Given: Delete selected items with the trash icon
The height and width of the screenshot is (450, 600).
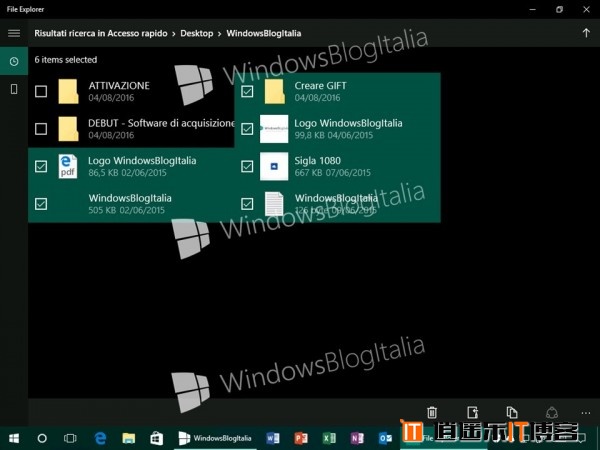Looking at the screenshot, I should pos(432,412).
